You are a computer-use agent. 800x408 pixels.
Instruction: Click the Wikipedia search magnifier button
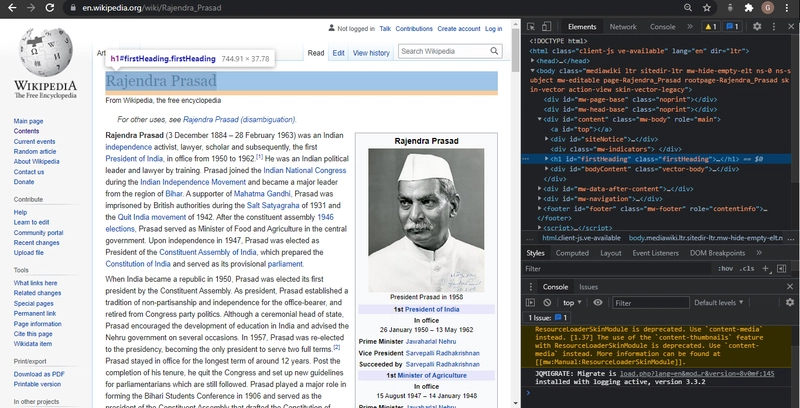click(x=494, y=51)
